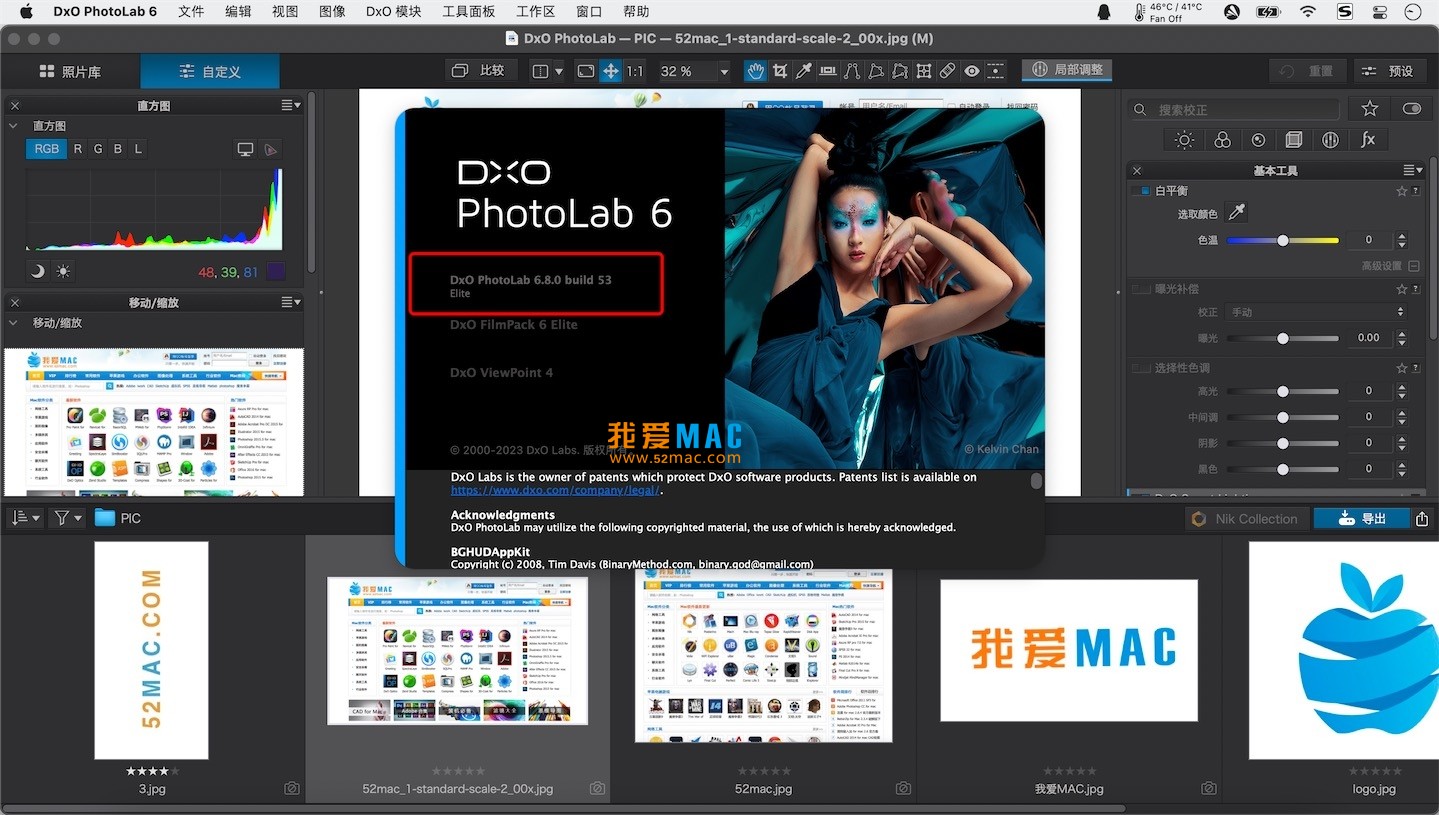Adjust the 曝光 slider handle
Viewport: 1439px width, 815px height.
tap(1283, 338)
